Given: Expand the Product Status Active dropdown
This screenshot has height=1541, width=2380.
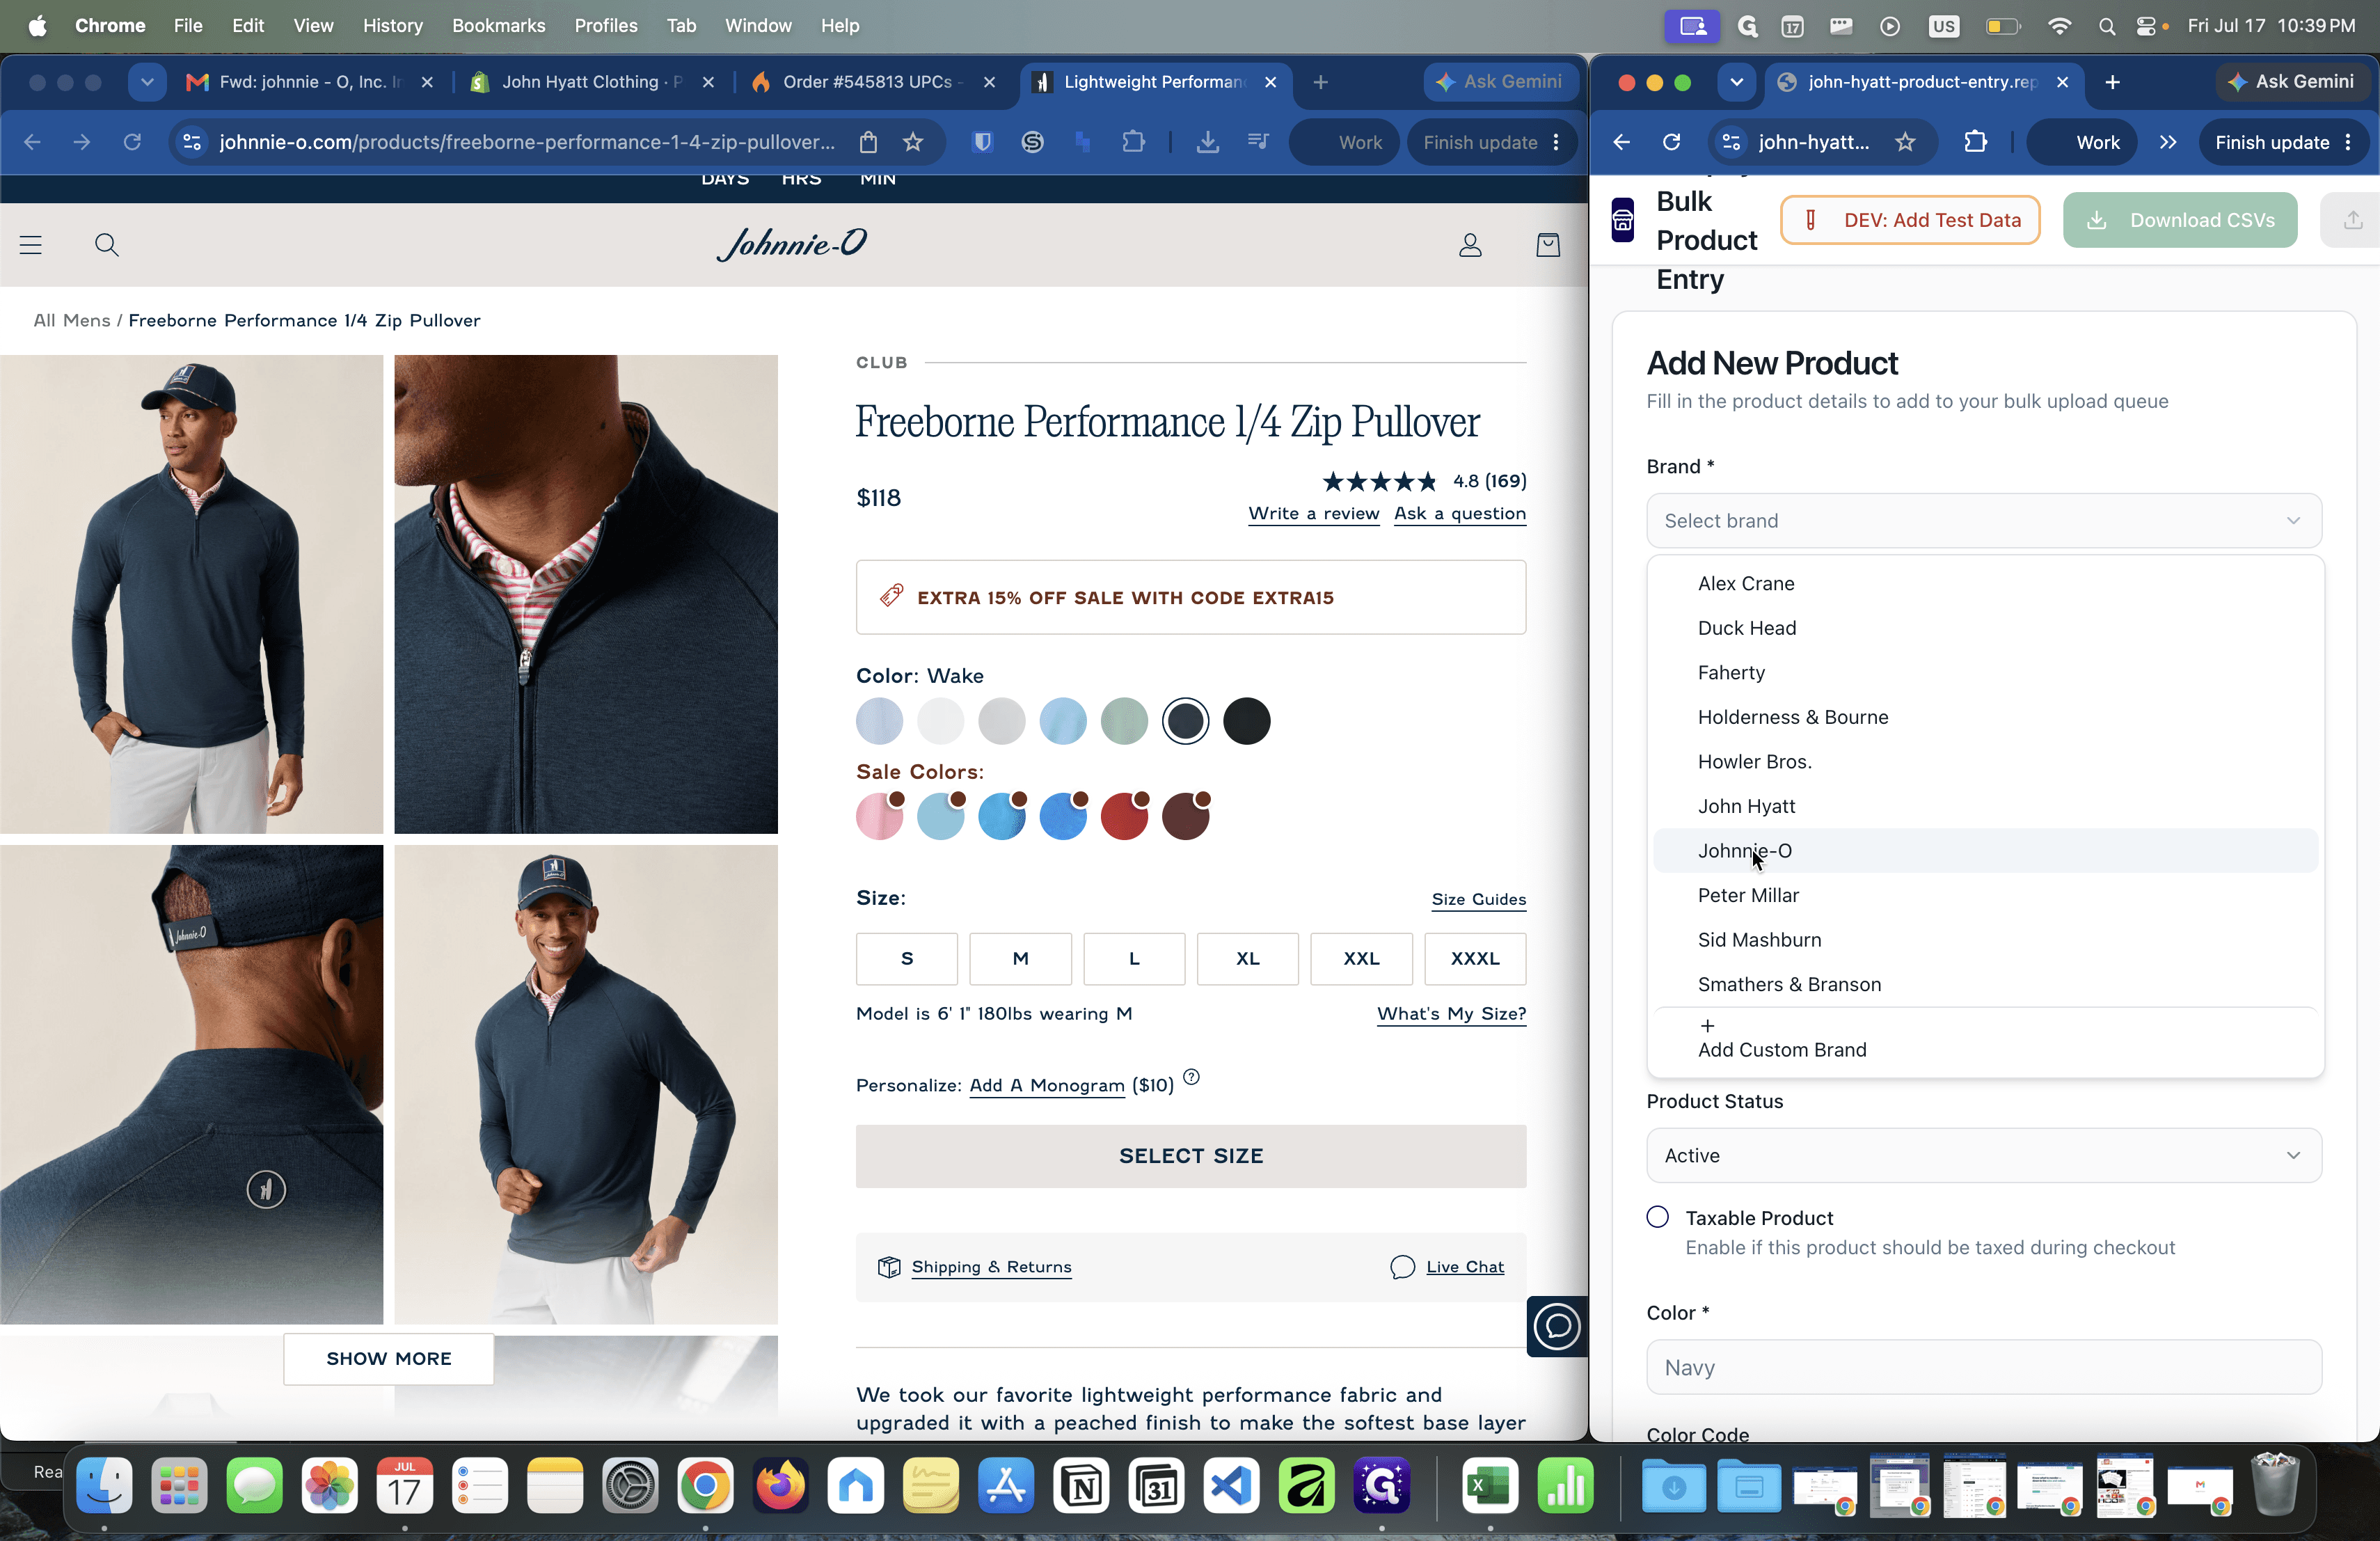Looking at the screenshot, I should pos(1984,1155).
